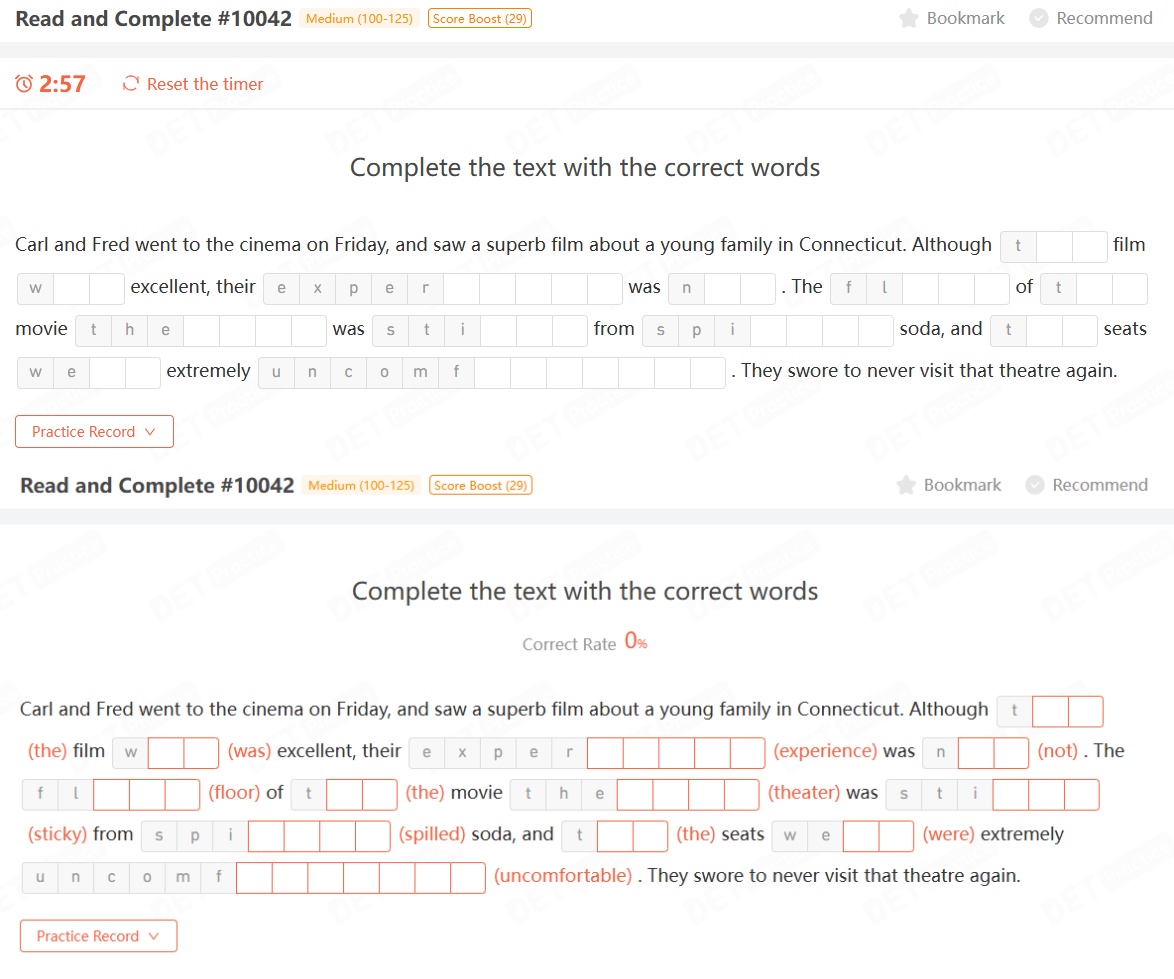Click first empty box of 'fl' word, top exercise
The width and height of the screenshot is (1174, 979).
tap(920, 289)
